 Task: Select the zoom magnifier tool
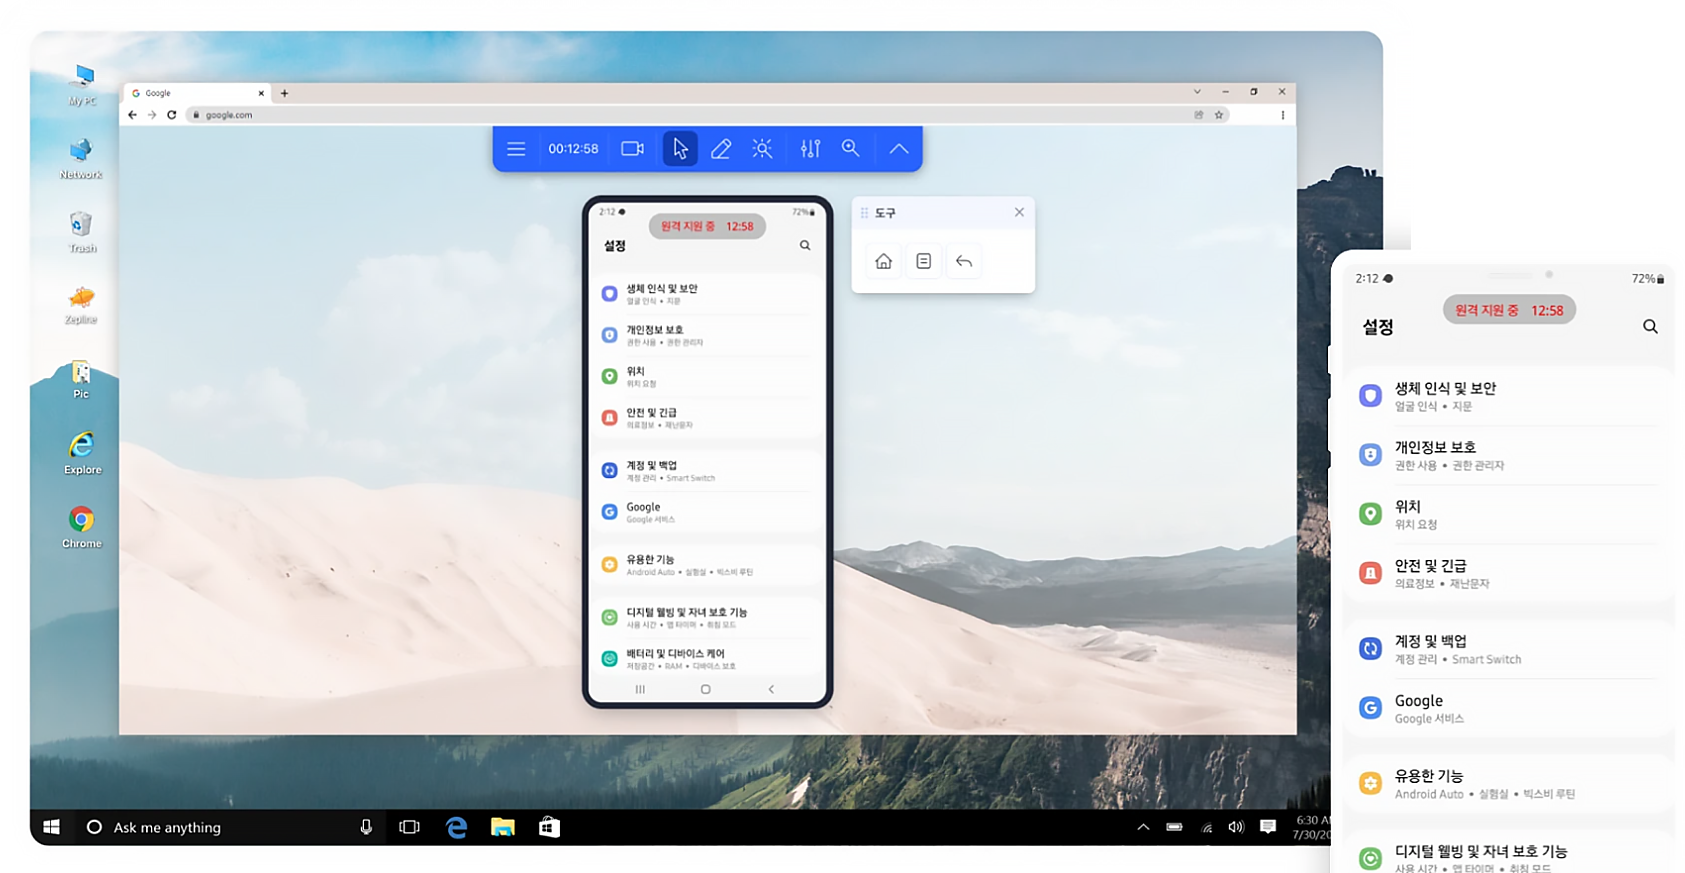pos(850,148)
